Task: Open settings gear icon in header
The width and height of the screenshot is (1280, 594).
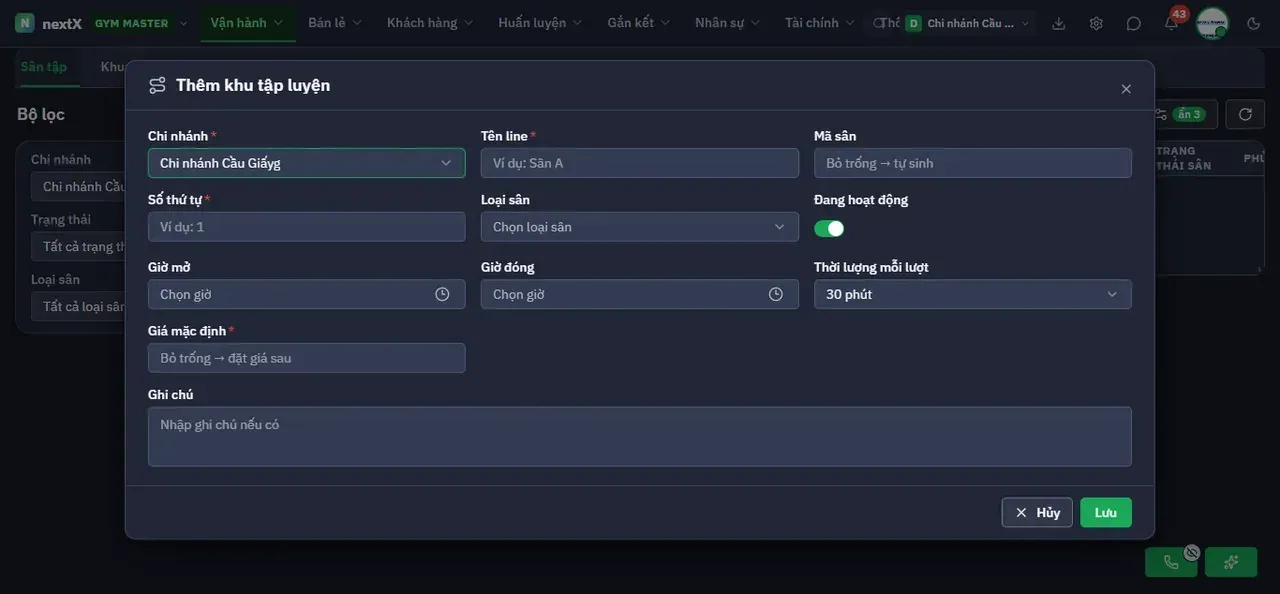Action: (1096, 23)
